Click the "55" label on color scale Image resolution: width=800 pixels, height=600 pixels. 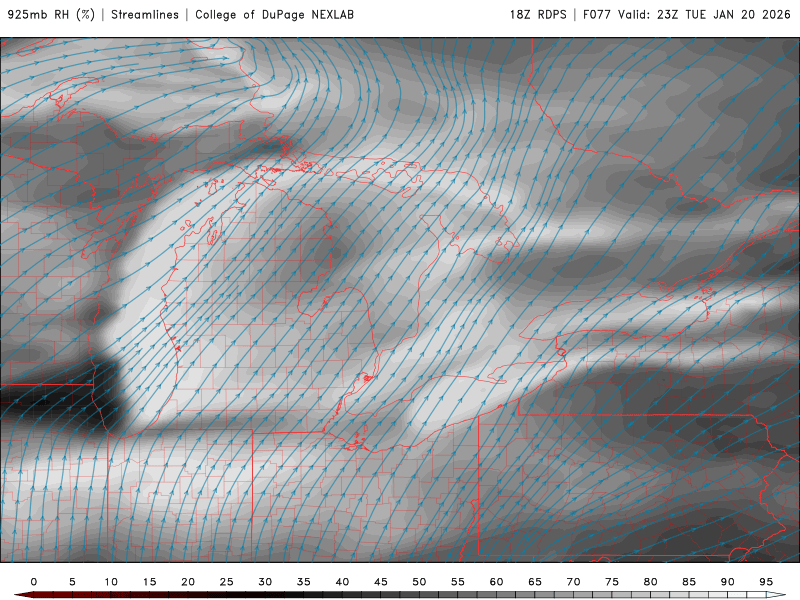(458, 582)
